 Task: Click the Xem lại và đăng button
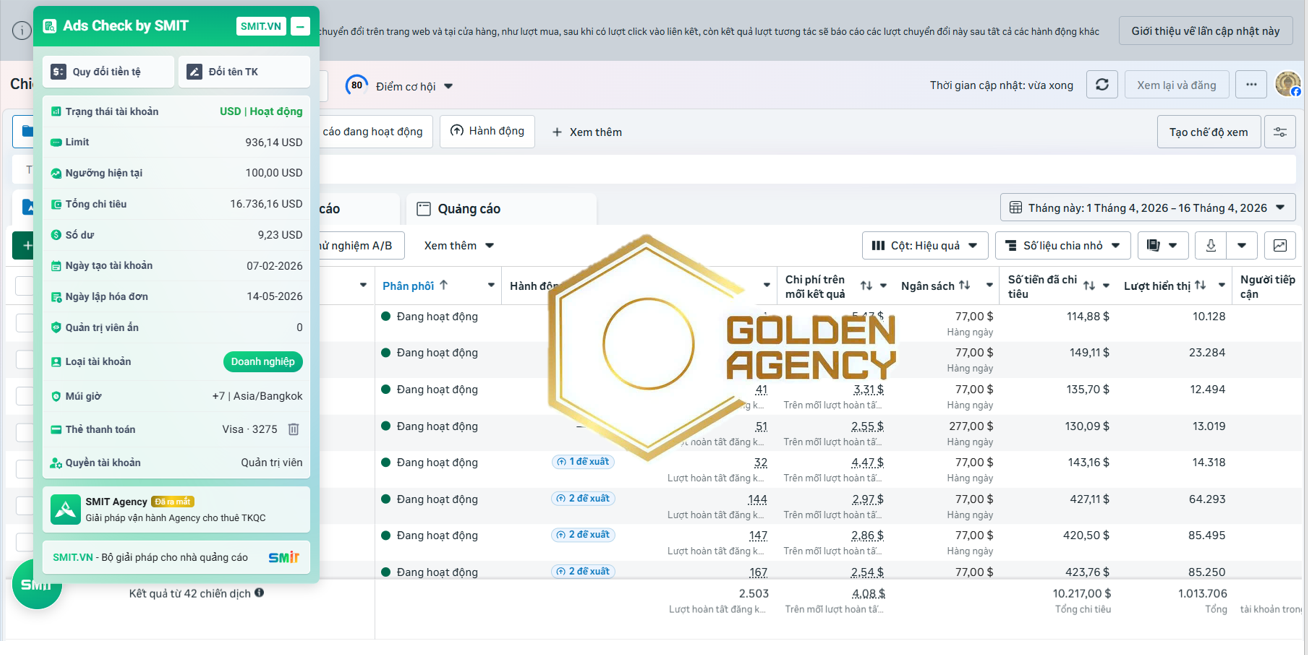point(1176,85)
